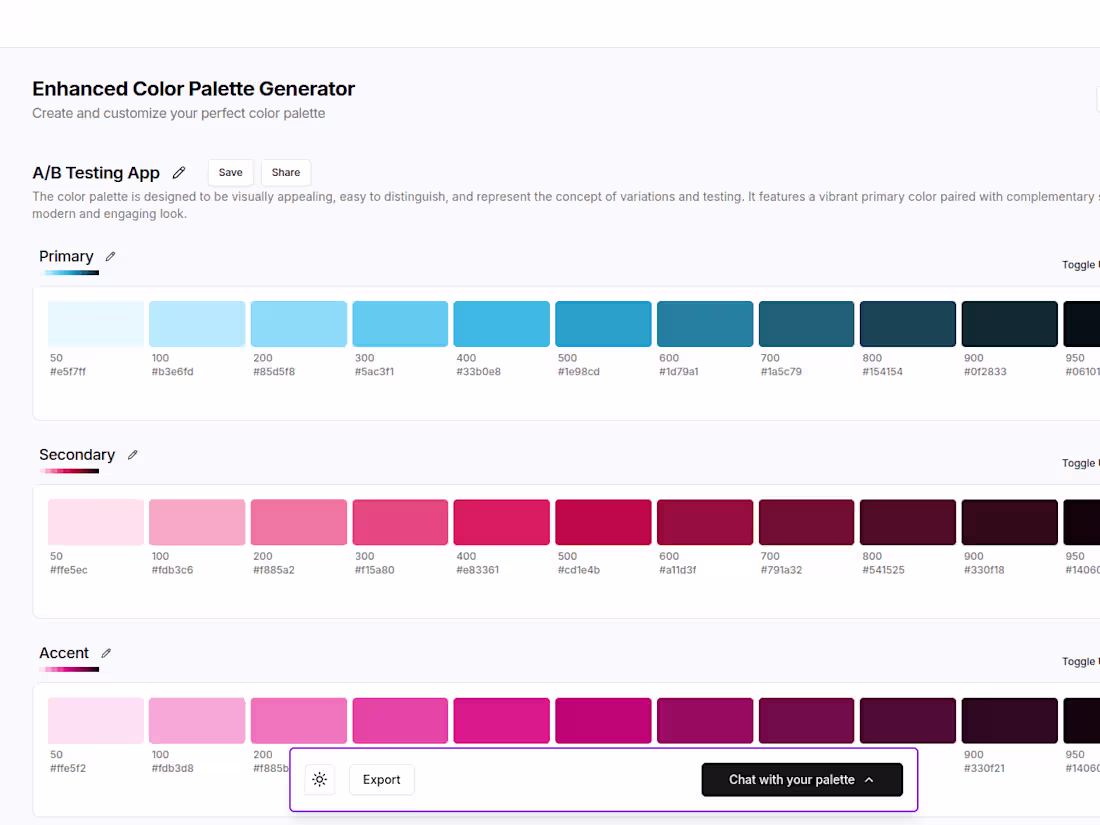The width and height of the screenshot is (1100, 825).
Task: Click the pencil icon next to Secondary
Action: [x=132, y=455]
